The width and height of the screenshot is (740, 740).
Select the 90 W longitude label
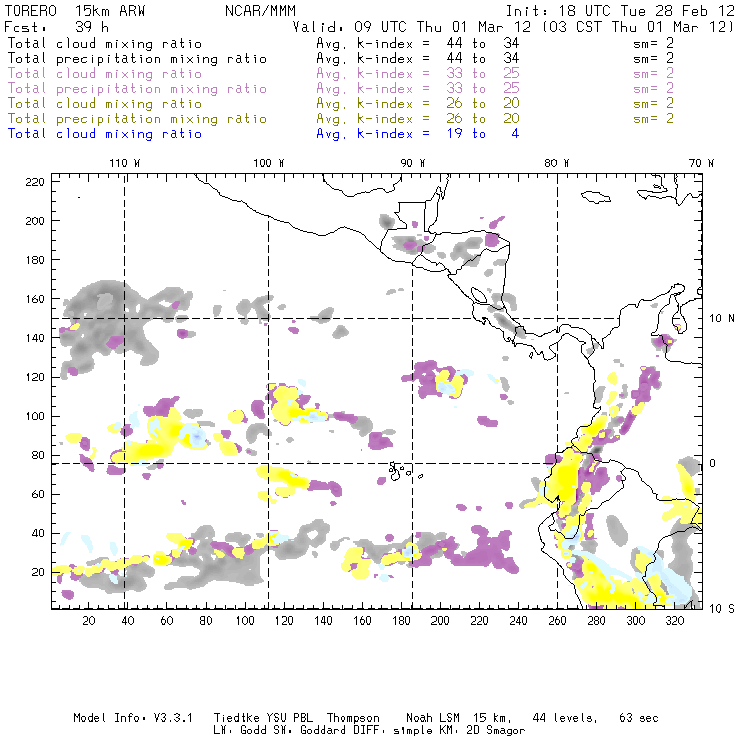coord(413,163)
